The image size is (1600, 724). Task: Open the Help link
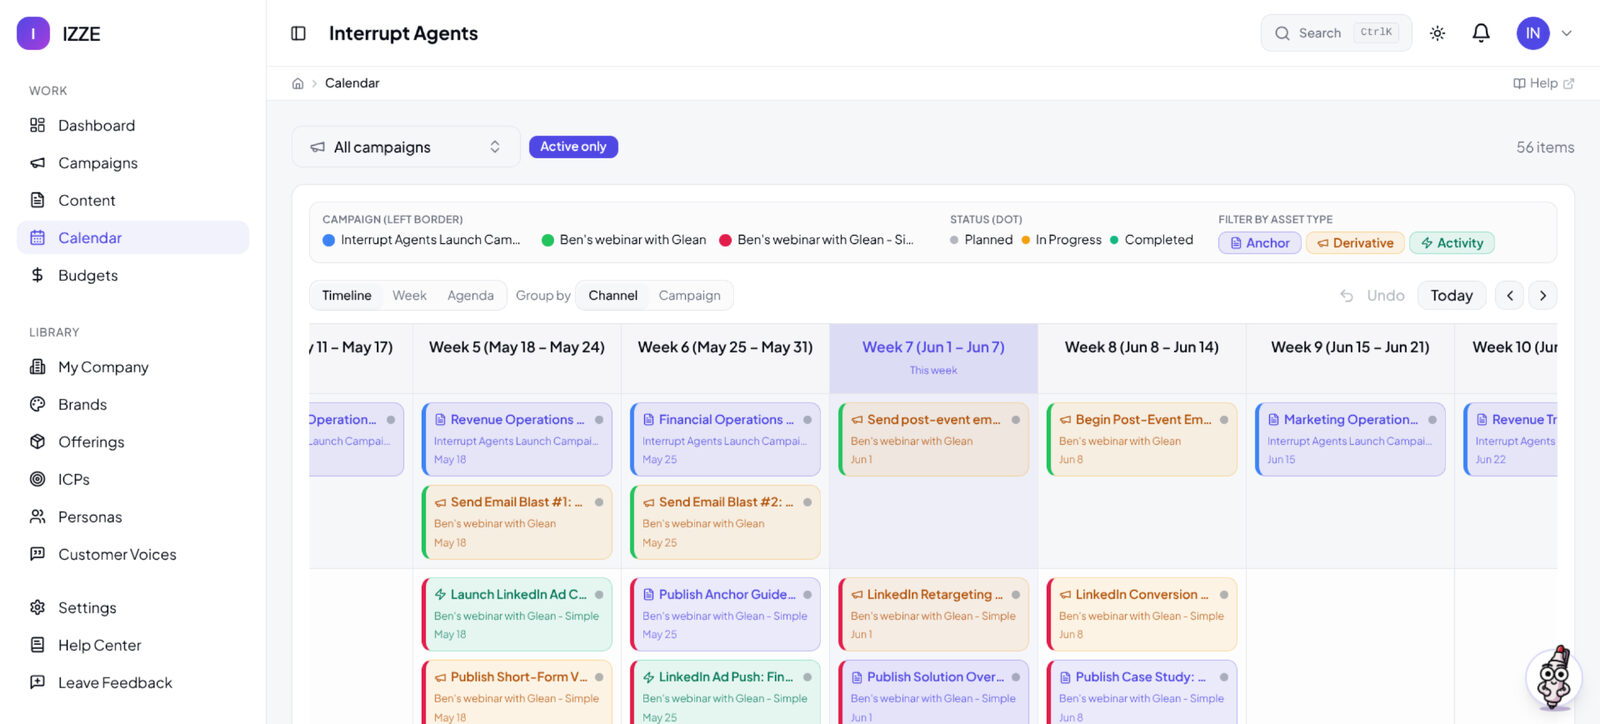1543,83
